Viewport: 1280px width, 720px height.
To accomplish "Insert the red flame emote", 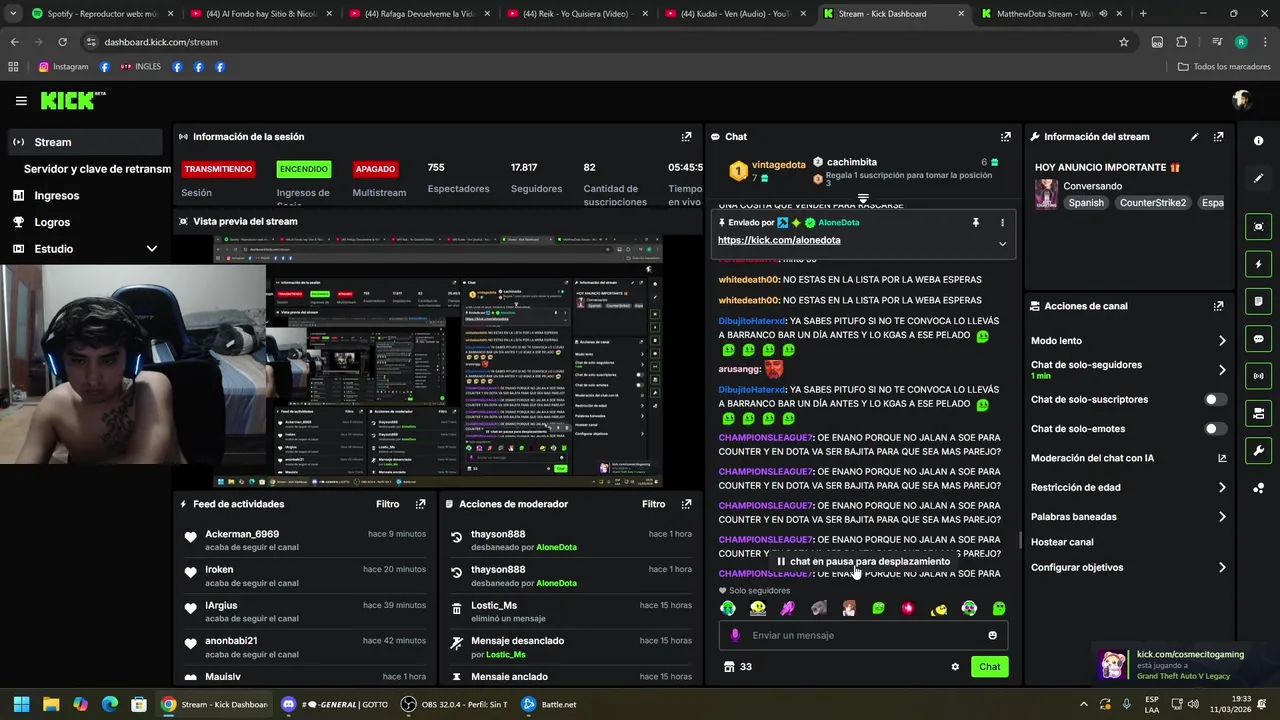I will click(x=908, y=608).
